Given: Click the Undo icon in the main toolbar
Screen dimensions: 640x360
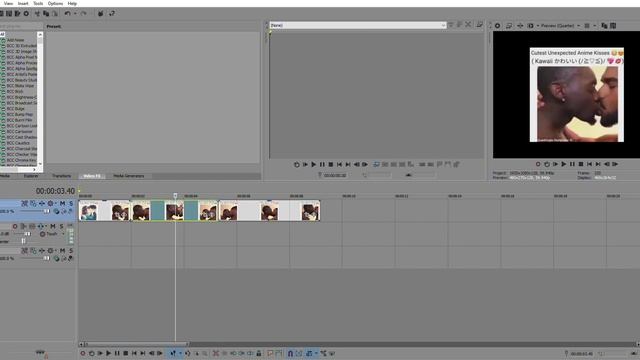Looking at the screenshot, I should [x=68, y=13].
